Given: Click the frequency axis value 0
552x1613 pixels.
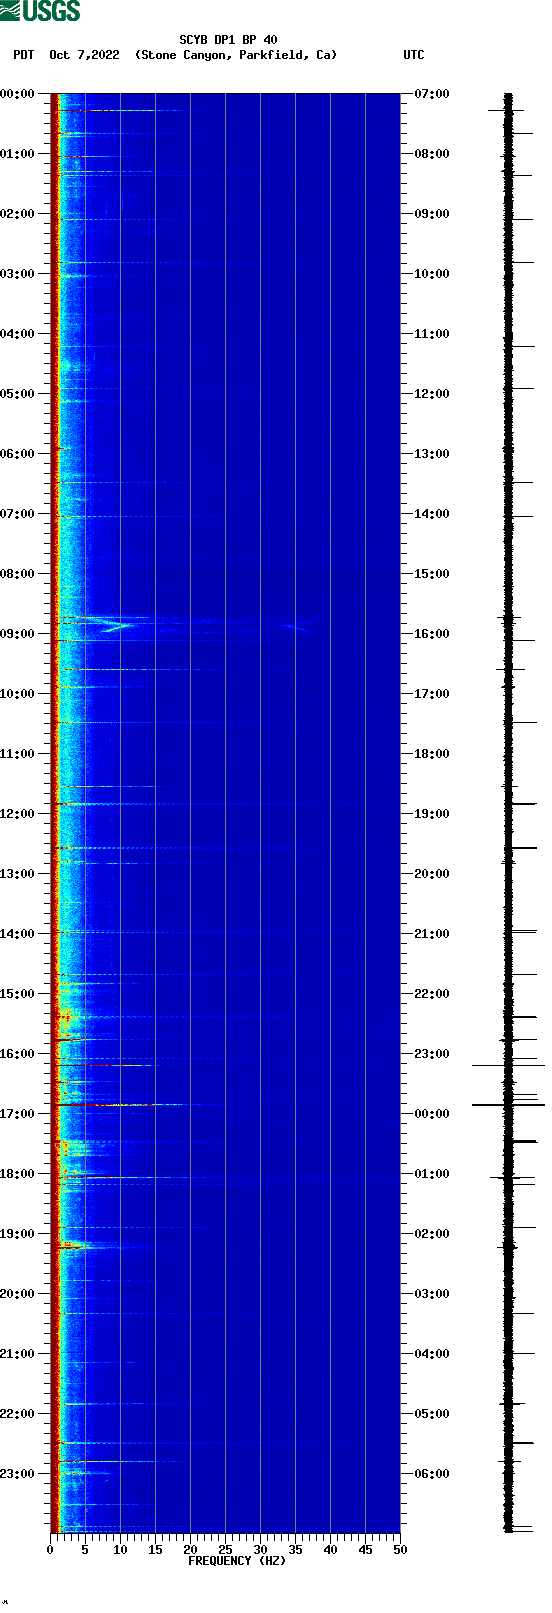Looking at the screenshot, I should [50, 1550].
